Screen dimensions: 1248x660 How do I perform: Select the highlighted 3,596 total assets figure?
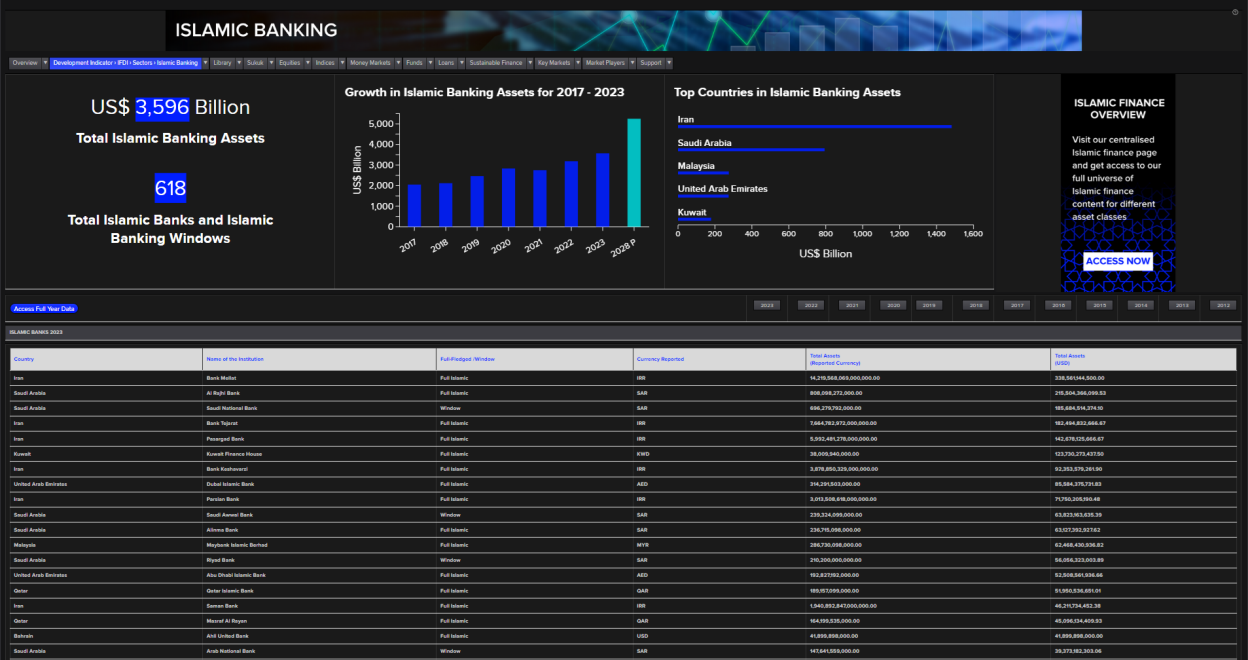pyautogui.click(x=162, y=107)
